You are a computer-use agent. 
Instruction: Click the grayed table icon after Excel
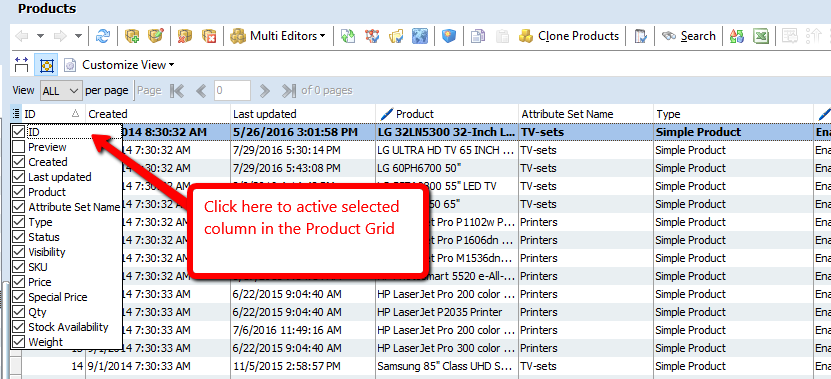pos(790,36)
